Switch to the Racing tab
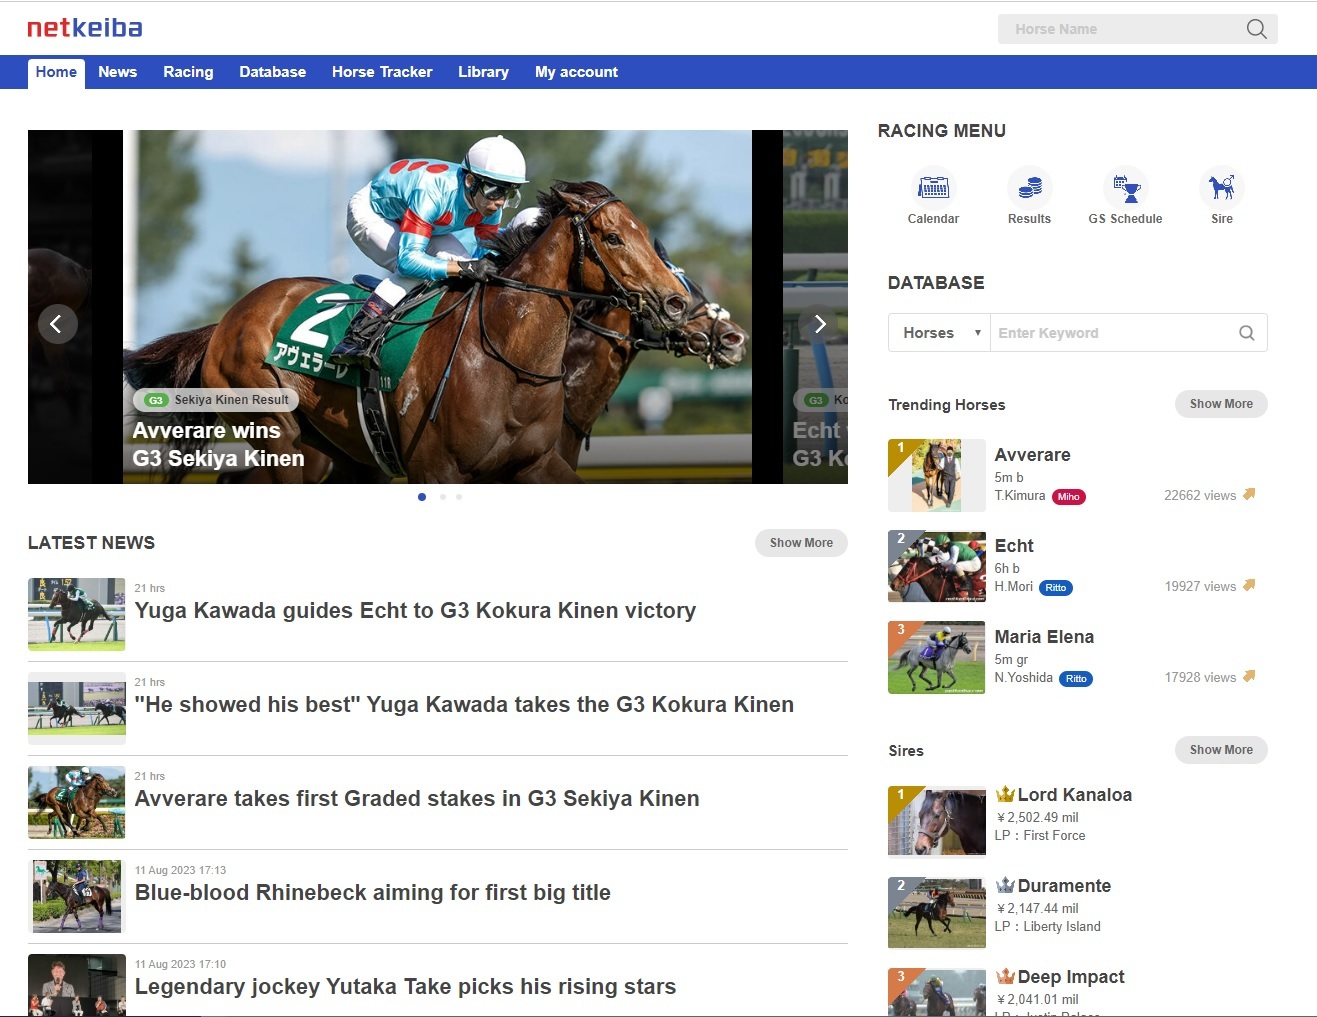This screenshot has width=1317, height=1017. (188, 71)
